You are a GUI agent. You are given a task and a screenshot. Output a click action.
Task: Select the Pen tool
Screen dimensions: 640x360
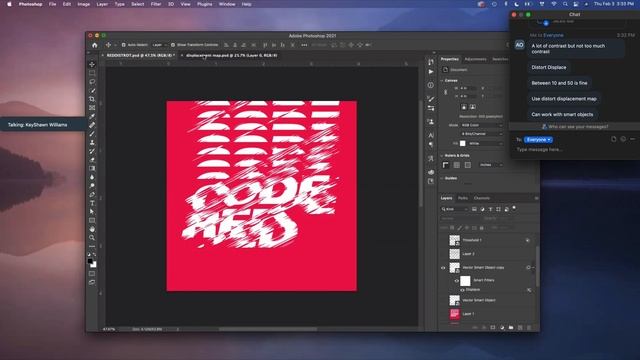tap(92, 194)
